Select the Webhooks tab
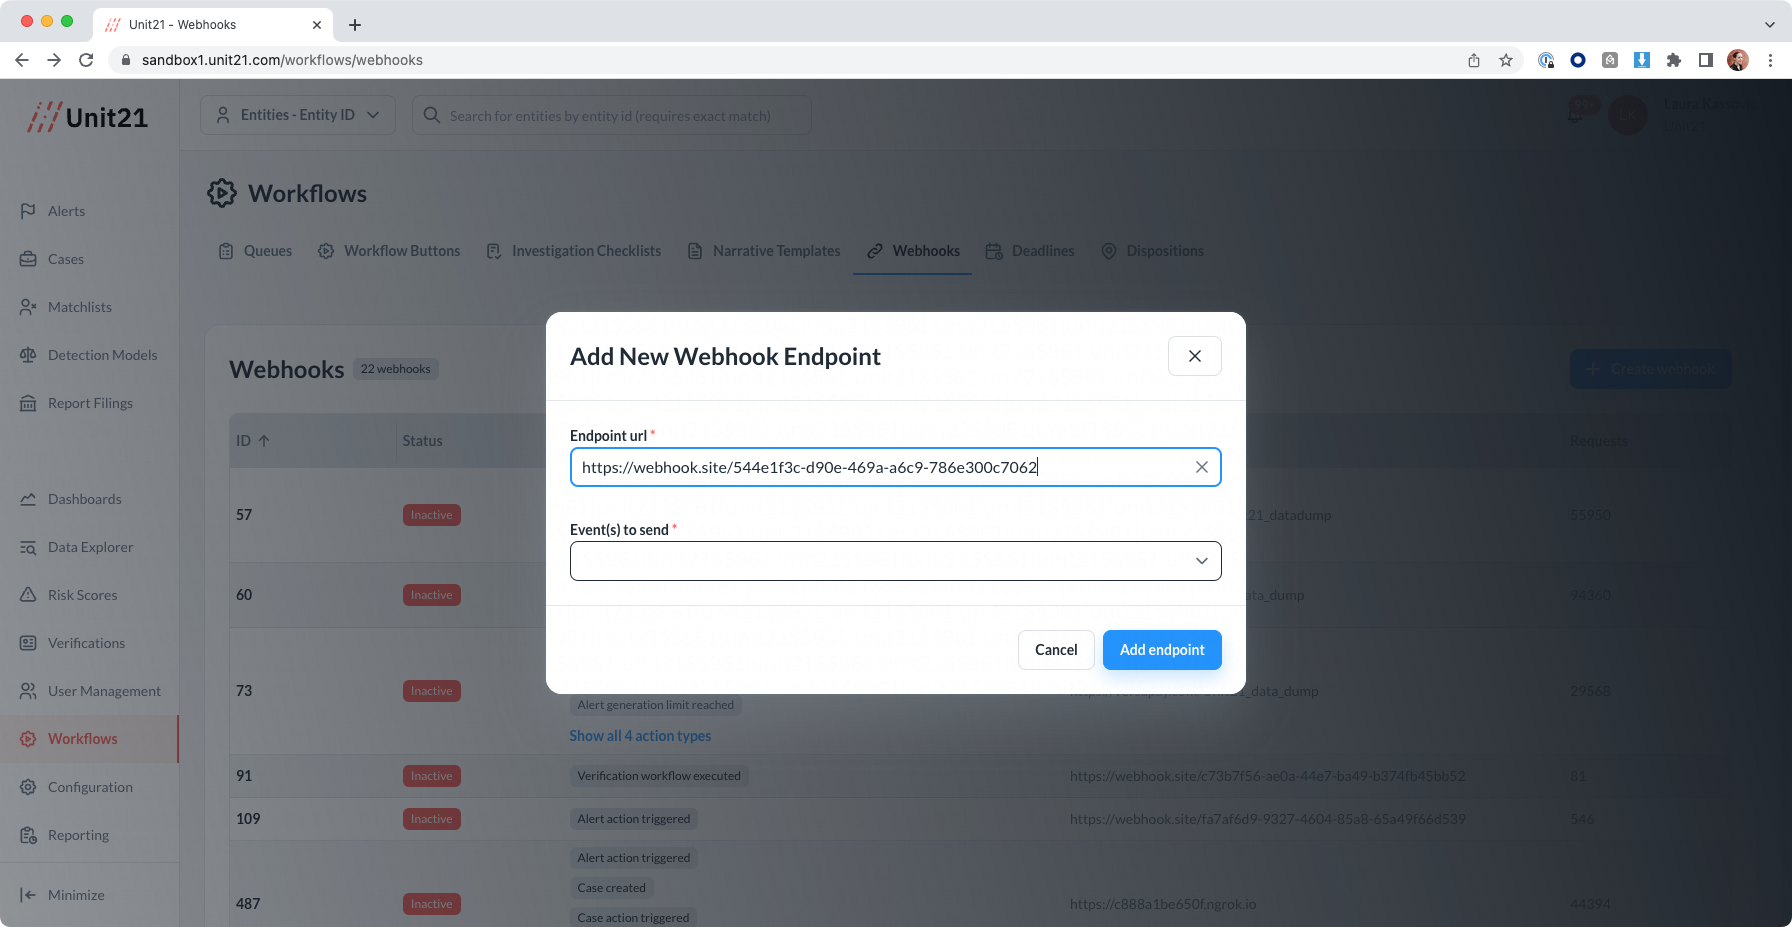Viewport: 1792px width, 927px height. 913,251
